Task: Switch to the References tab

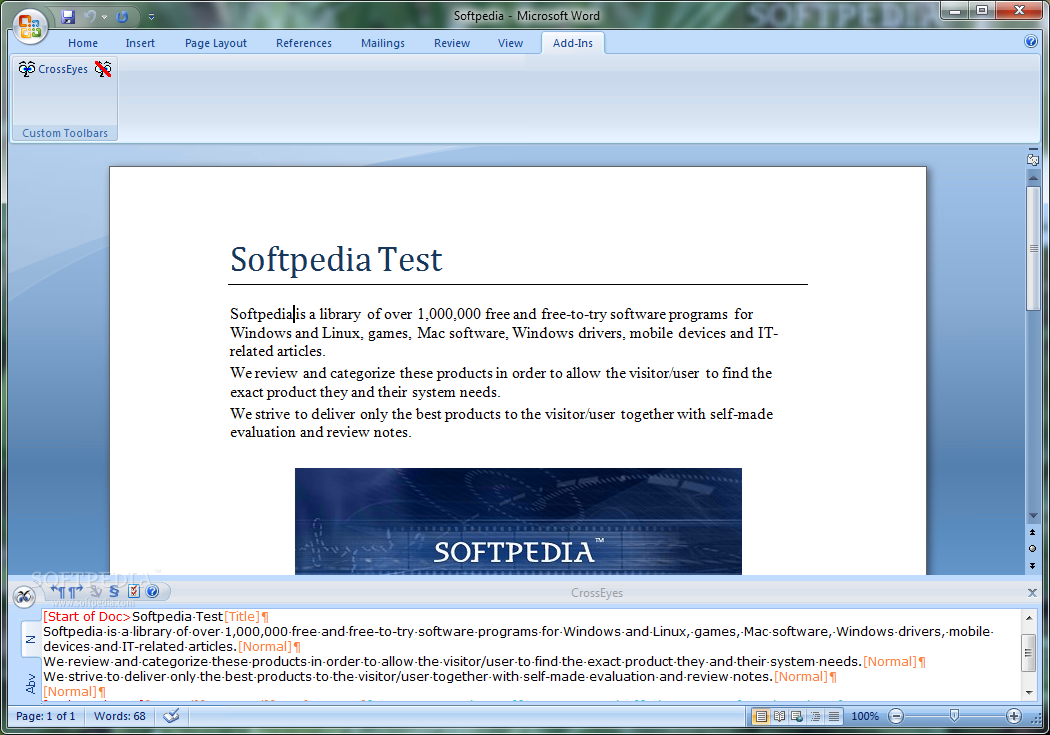Action: pos(303,43)
